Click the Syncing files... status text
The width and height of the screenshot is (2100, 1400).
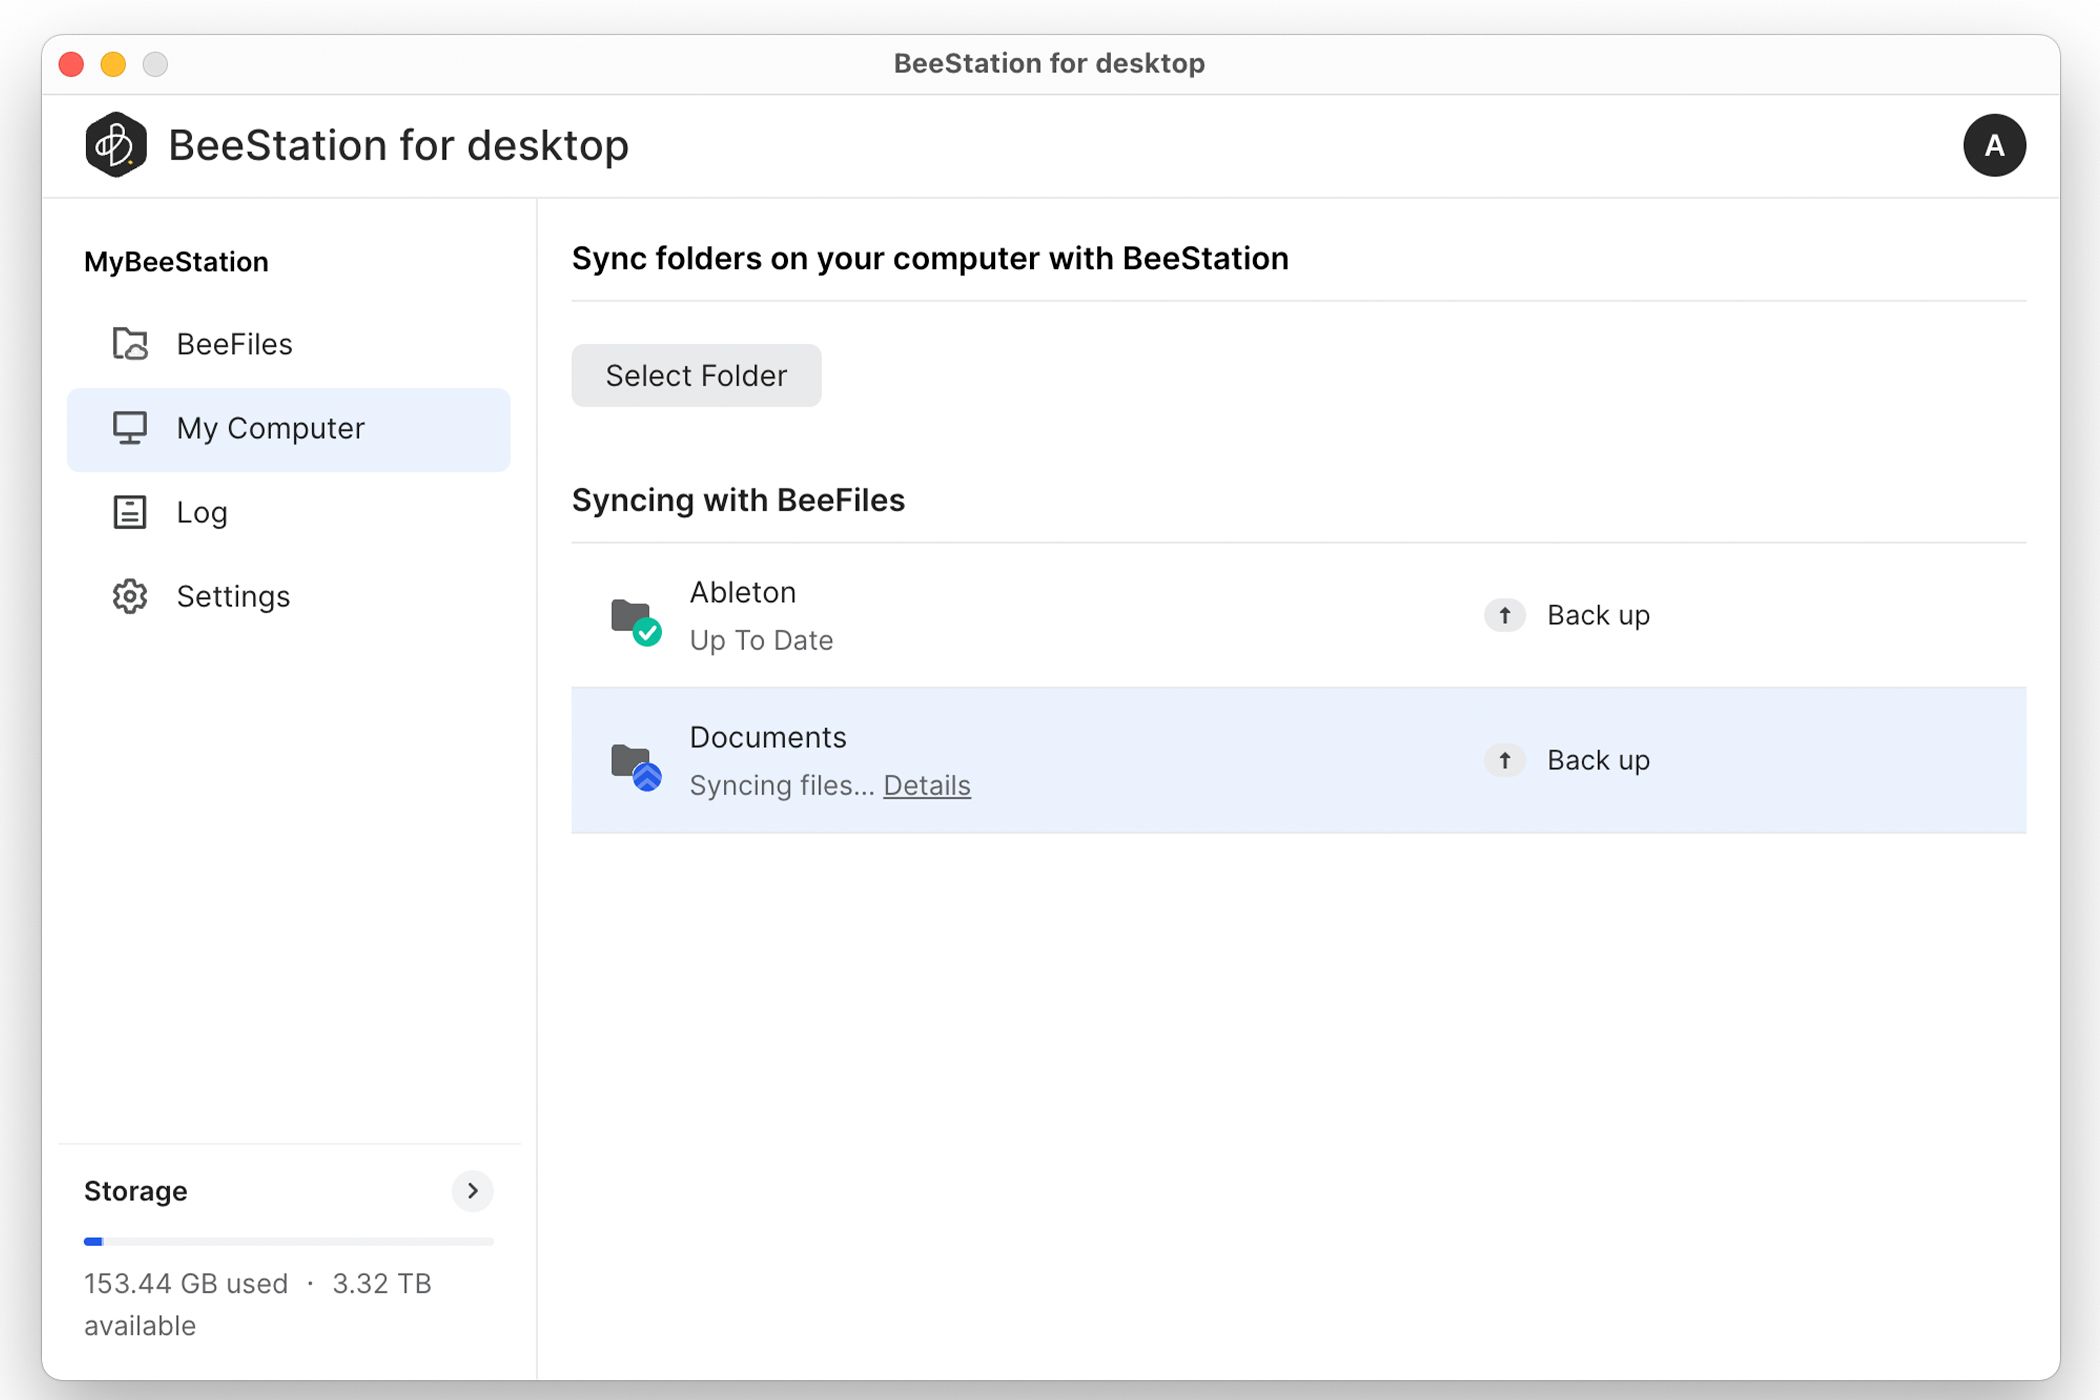coord(782,785)
